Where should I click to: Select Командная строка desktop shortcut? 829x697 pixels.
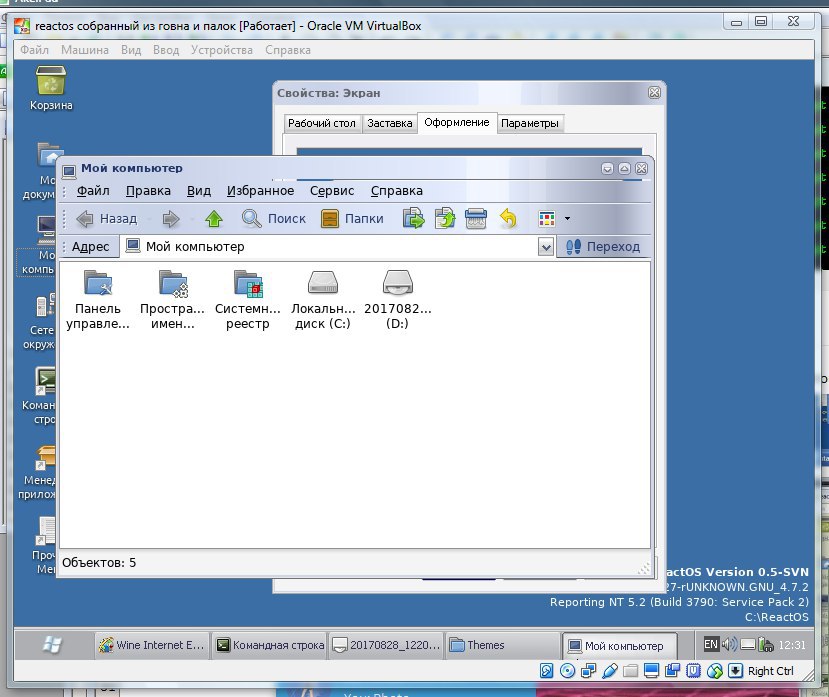39,396
